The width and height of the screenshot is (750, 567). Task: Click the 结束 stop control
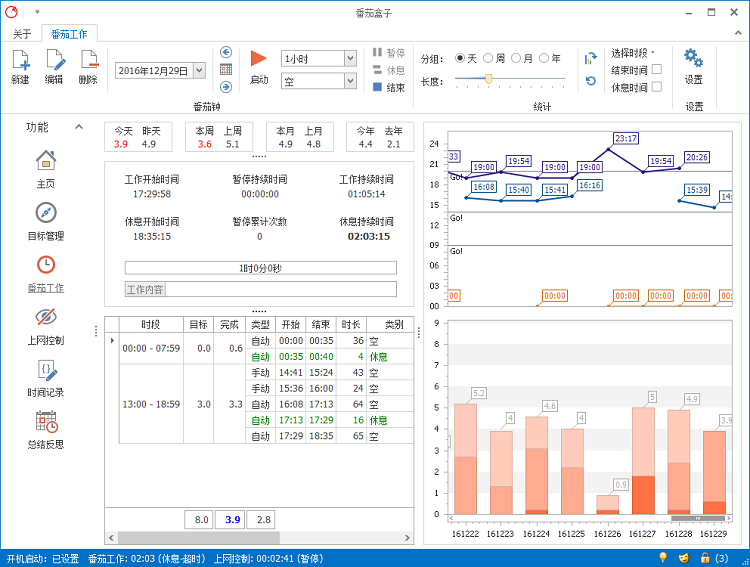(389, 87)
